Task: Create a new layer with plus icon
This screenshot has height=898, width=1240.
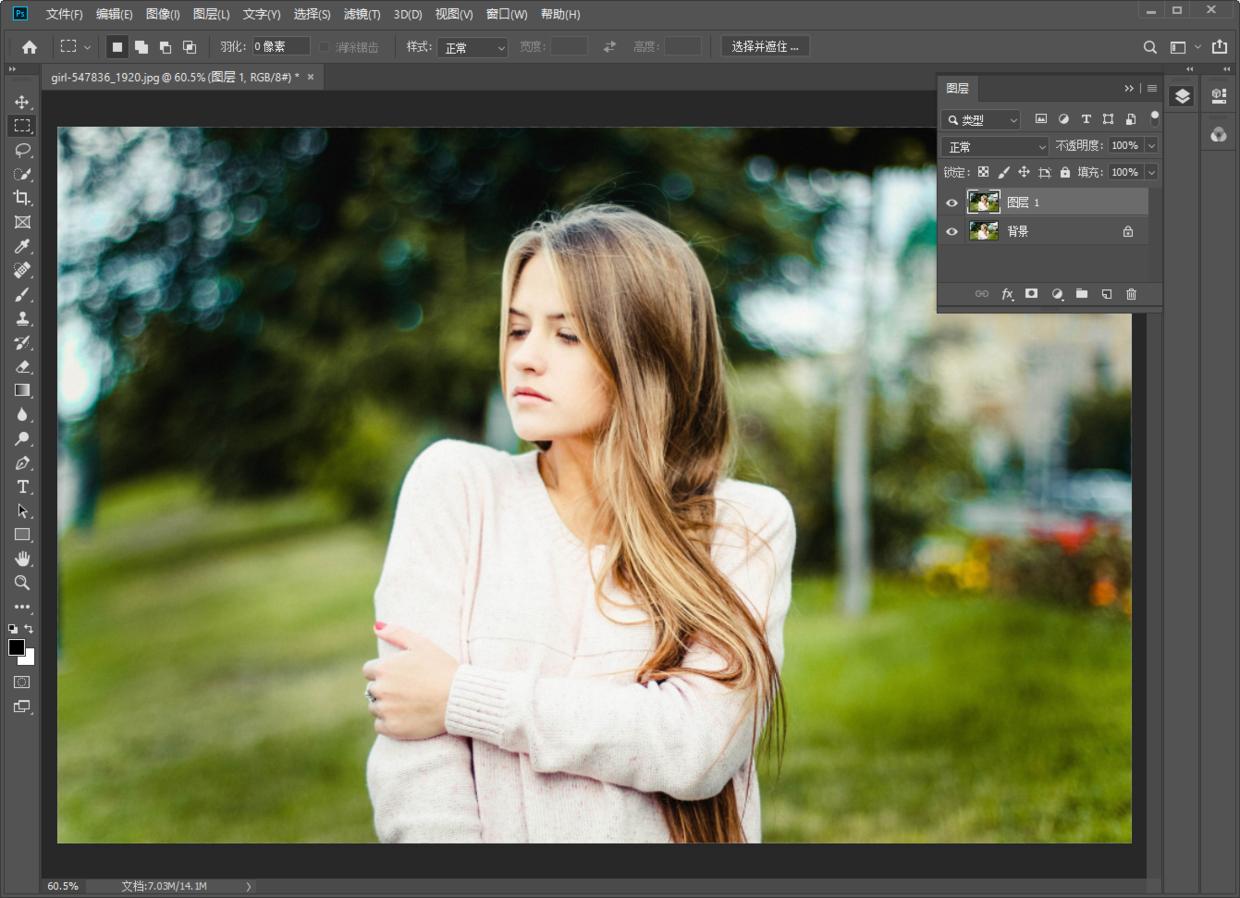Action: pyautogui.click(x=1106, y=294)
